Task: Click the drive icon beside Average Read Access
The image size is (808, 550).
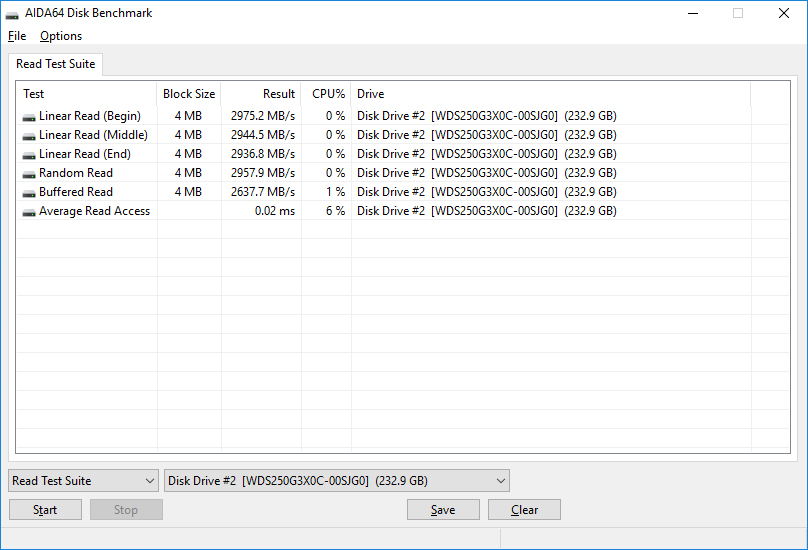Action: point(29,213)
